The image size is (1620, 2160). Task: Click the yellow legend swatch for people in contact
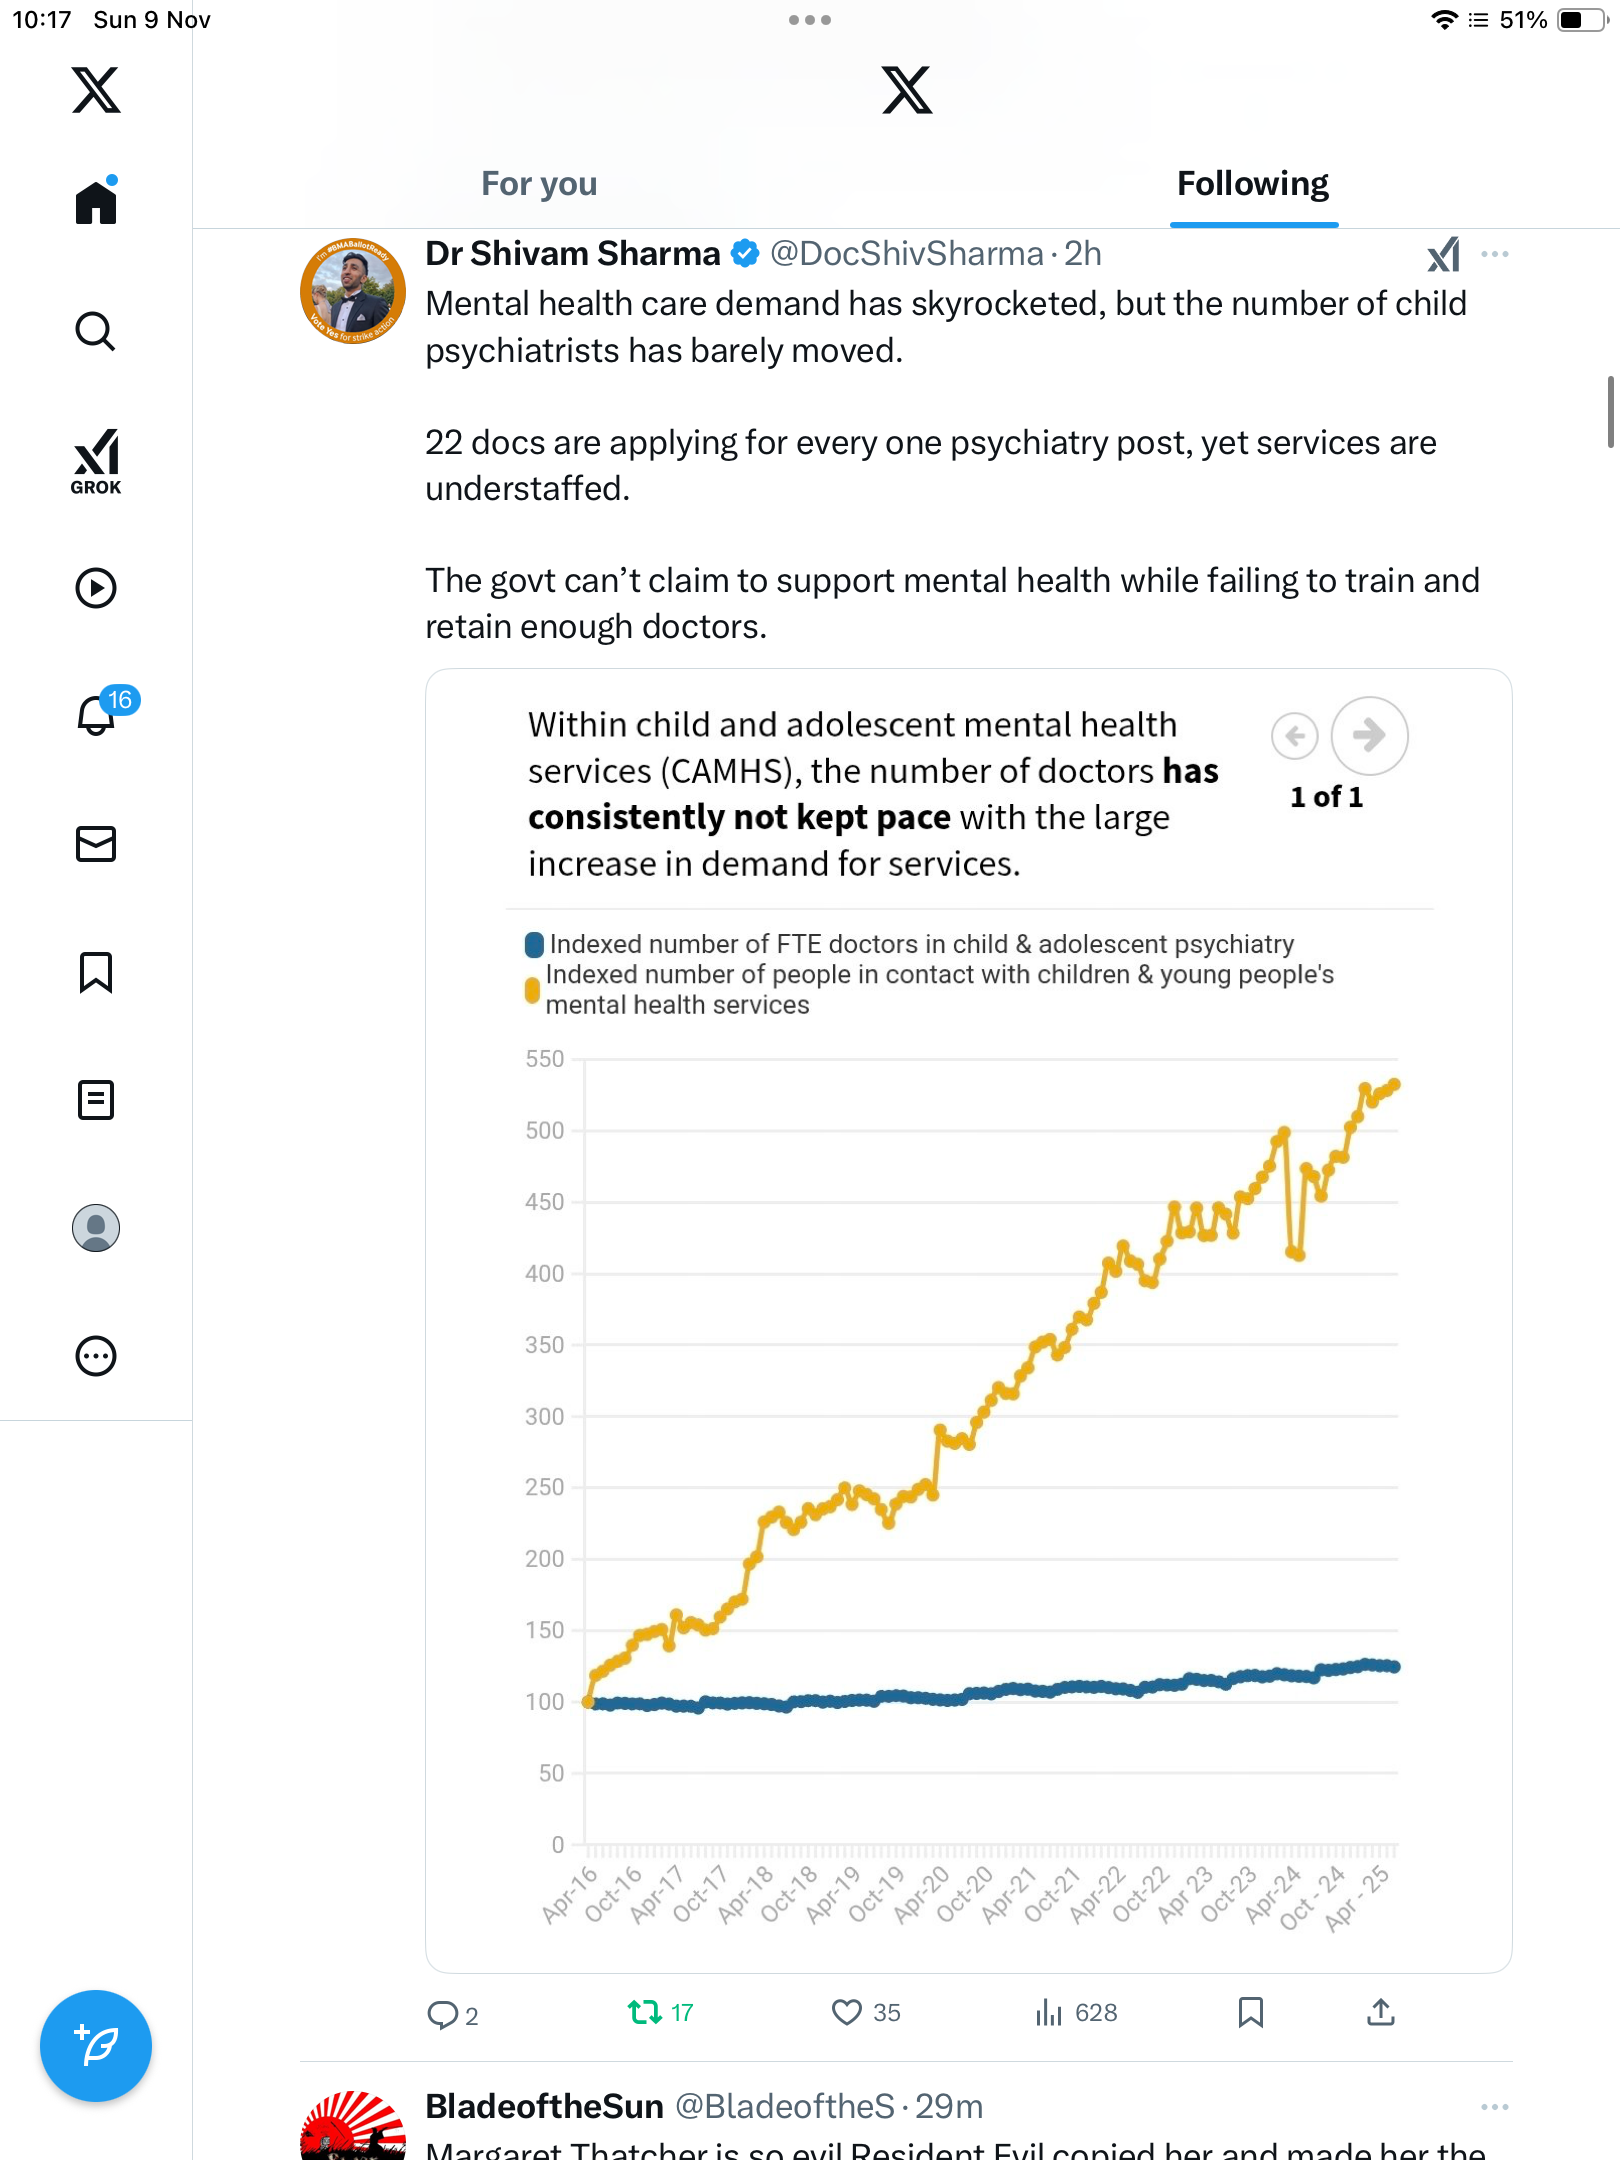click(x=533, y=990)
